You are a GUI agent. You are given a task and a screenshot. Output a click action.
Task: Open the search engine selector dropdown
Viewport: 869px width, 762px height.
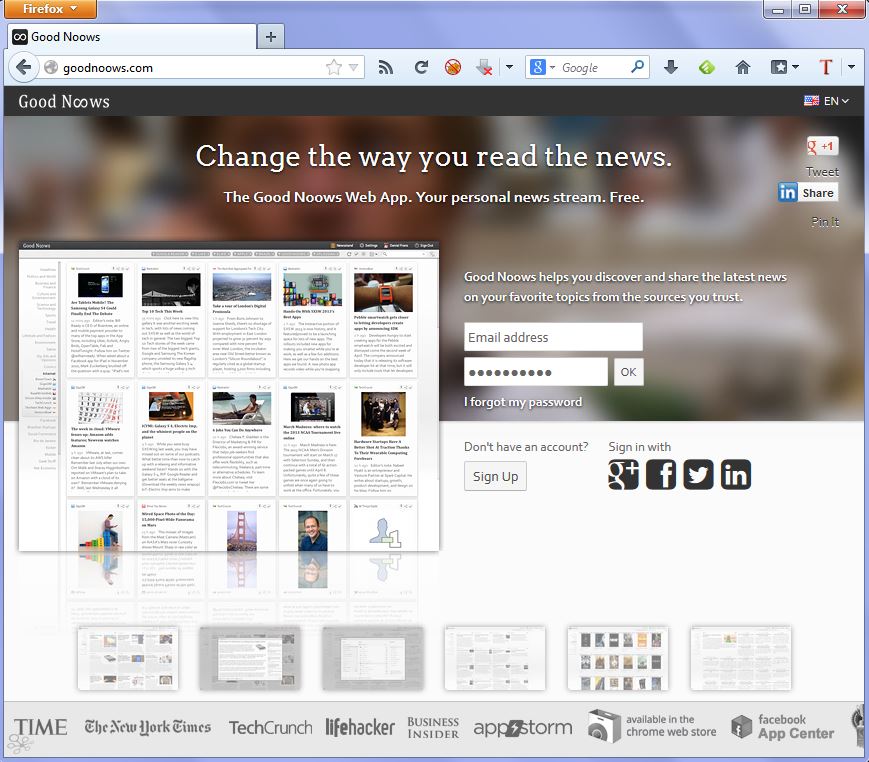[x=542, y=68]
